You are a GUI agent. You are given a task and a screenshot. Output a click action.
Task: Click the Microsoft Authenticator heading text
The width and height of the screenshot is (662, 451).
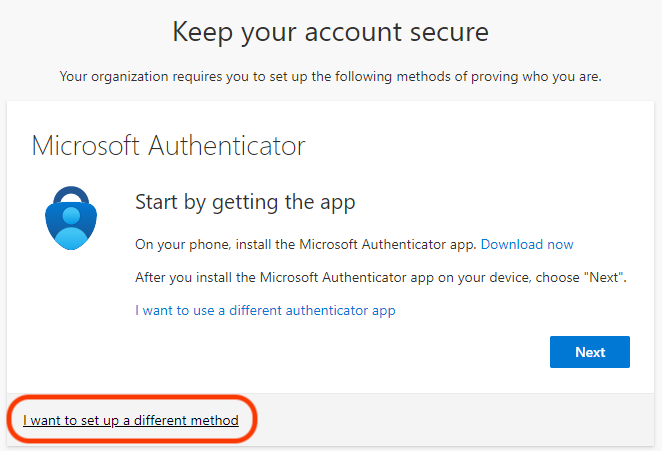coord(168,146)
